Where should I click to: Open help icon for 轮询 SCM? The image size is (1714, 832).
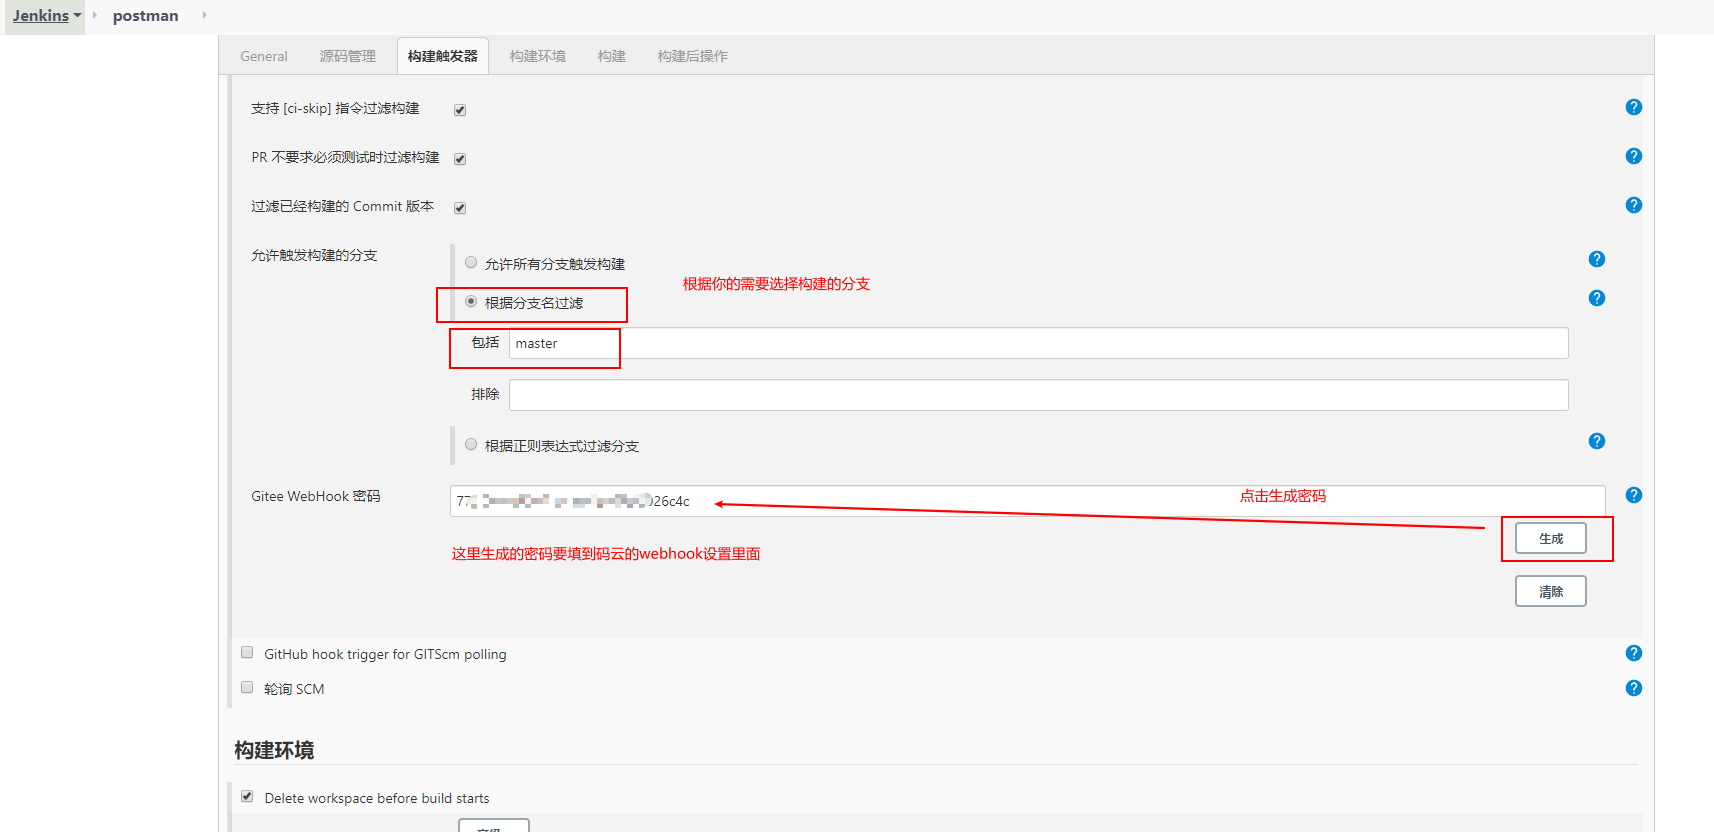1633,688
